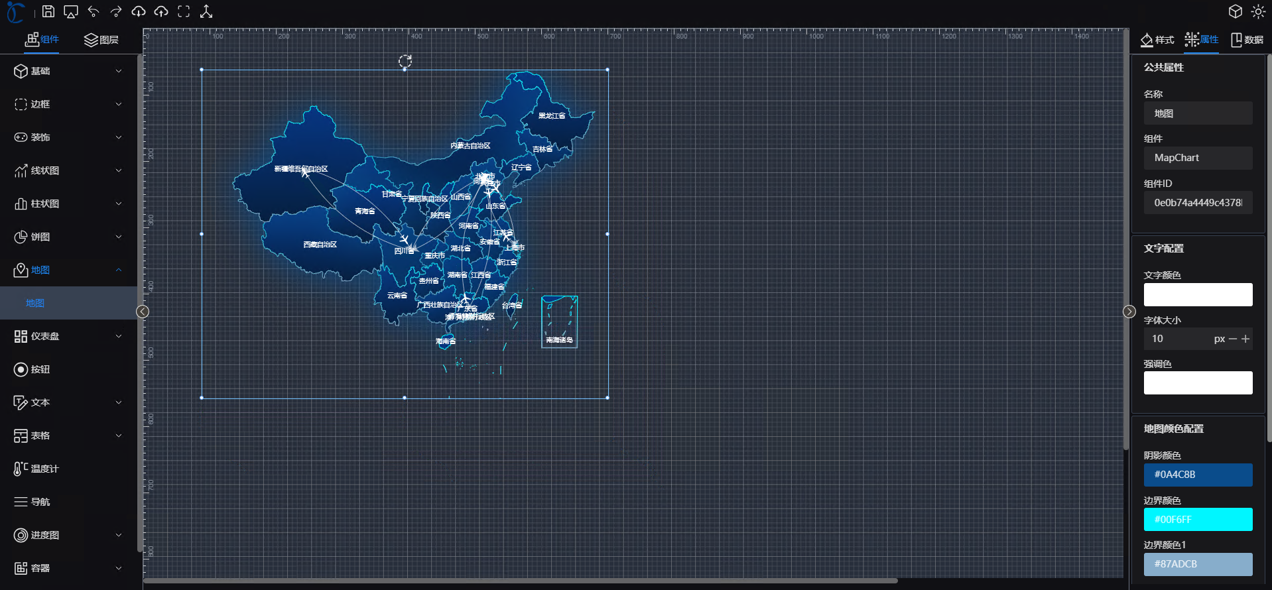Open preview with the screen icon
1272x590 pixels.
71,12
